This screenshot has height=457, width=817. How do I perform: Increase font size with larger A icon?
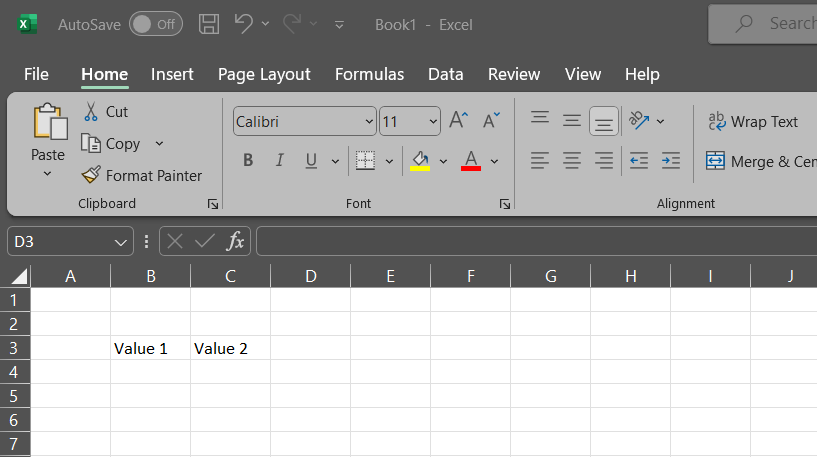[459, 120]
